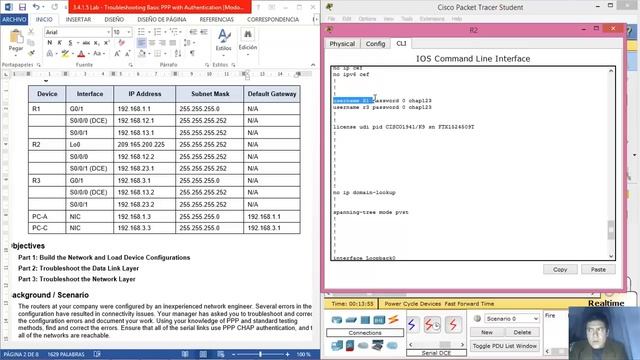Choose the blue lightning Phone cable connection
Screen dimensions: 640x360
click(412, 325)
